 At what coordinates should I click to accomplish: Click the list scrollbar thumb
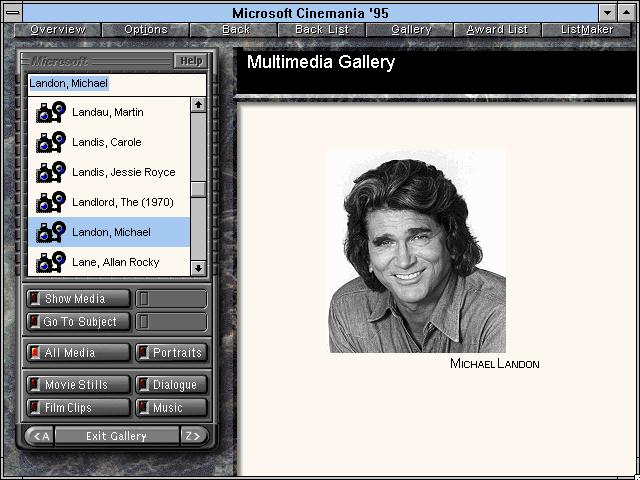pos(198,189)
